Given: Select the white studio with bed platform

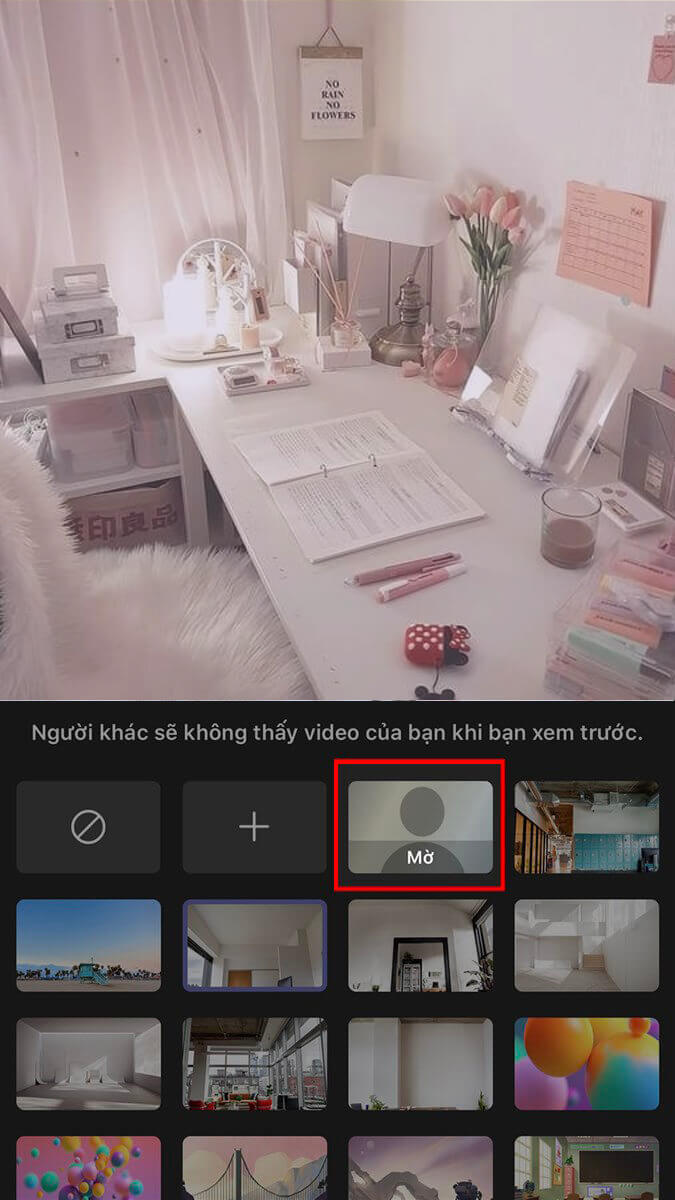Looking at the screenshot, I should (x=88, y=1063).
